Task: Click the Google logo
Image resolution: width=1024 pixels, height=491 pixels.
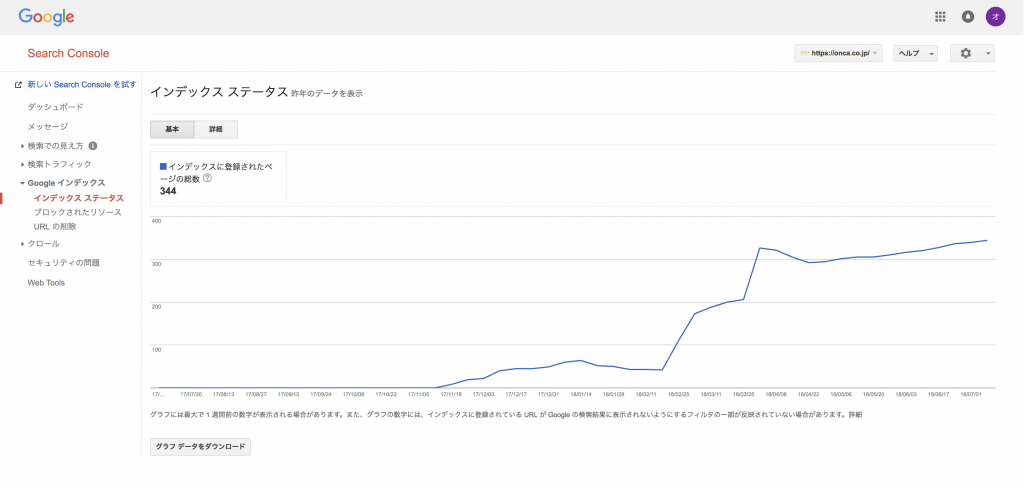Action: point(46,17)
